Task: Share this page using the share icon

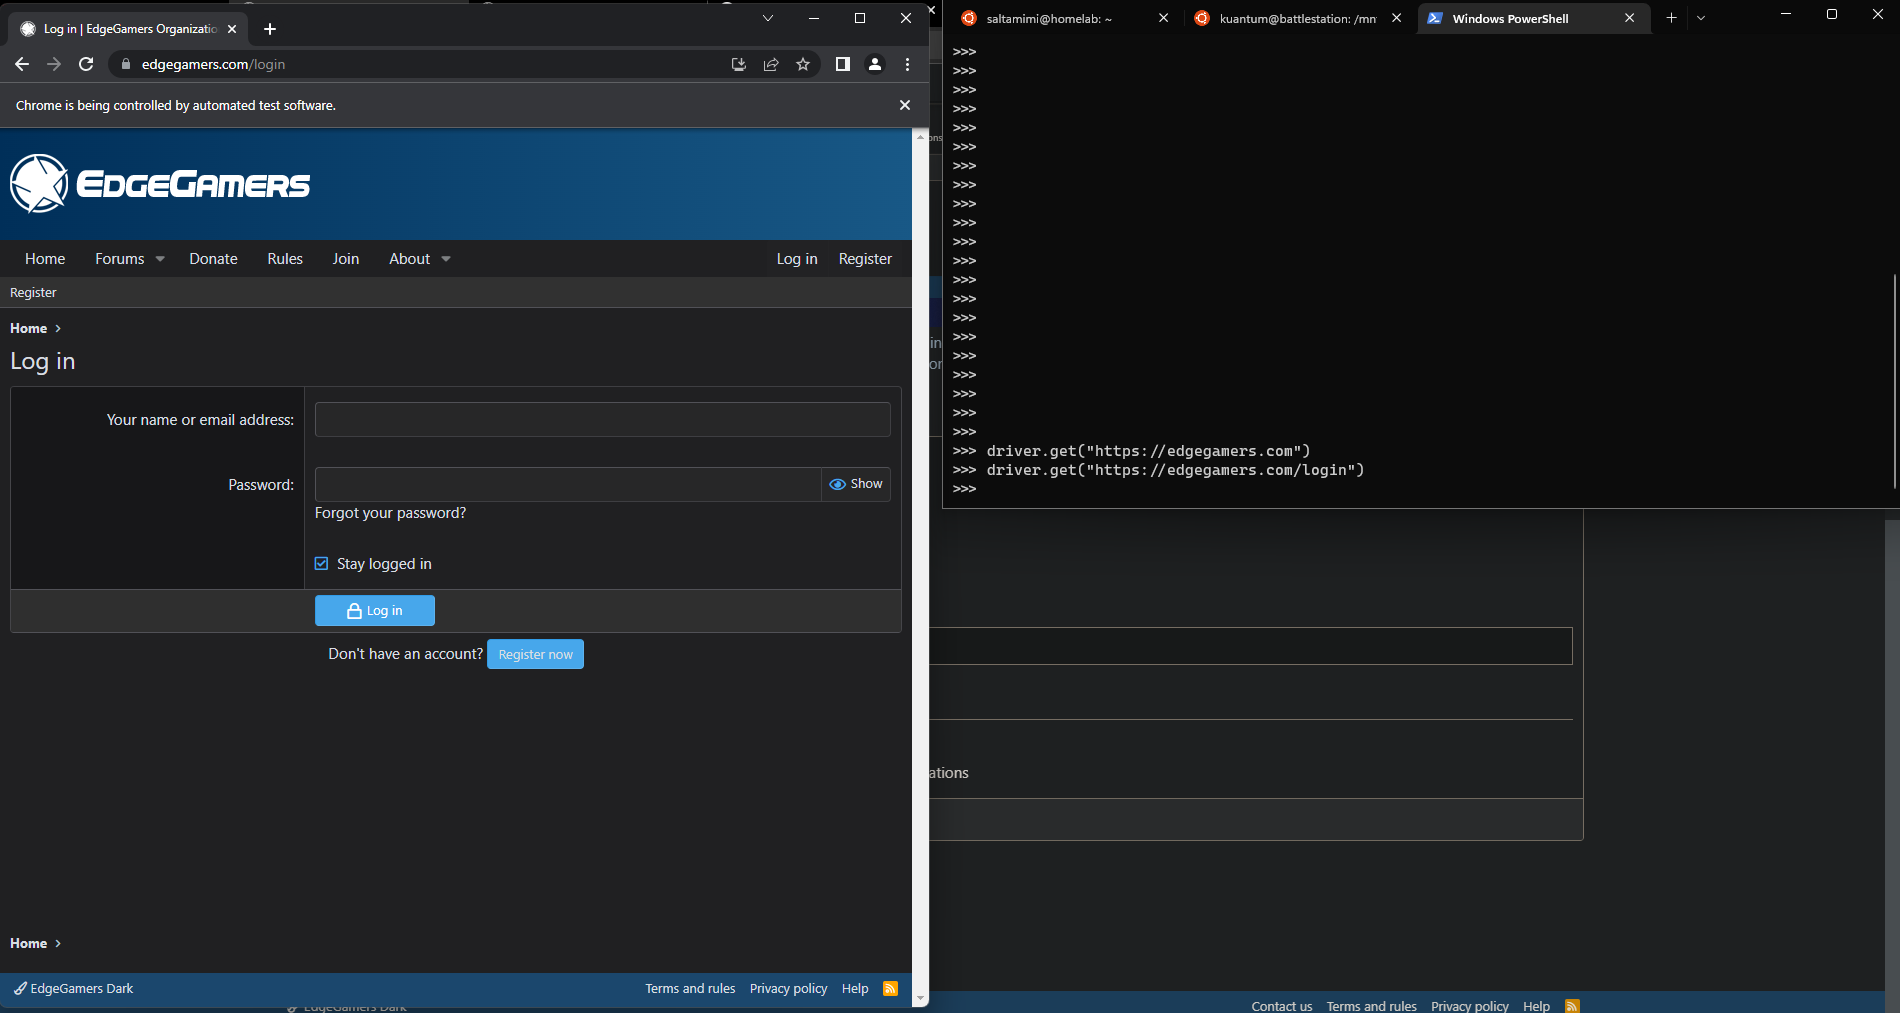Action: (771, 64)
